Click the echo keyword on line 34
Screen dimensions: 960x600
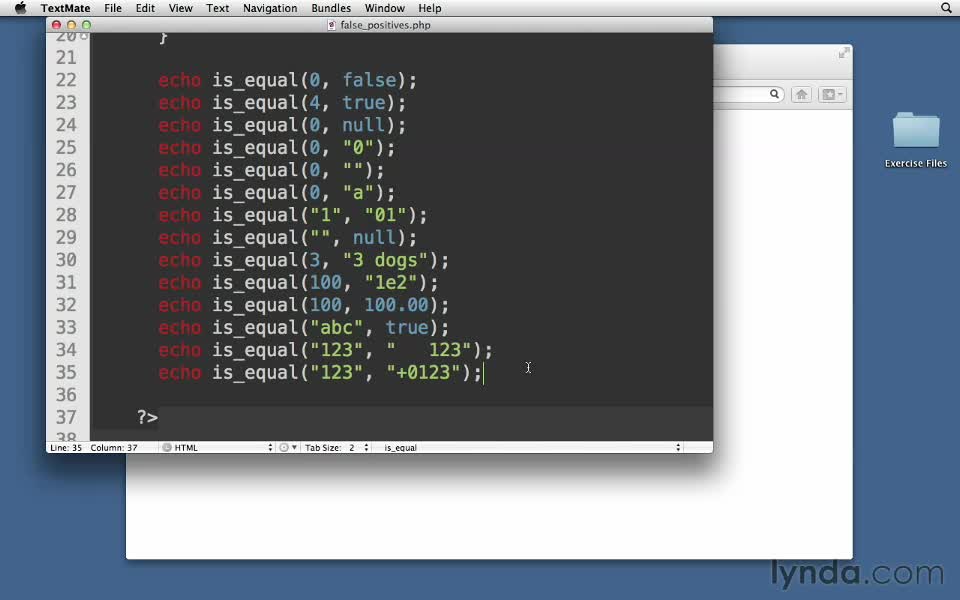tap(179, 350)
